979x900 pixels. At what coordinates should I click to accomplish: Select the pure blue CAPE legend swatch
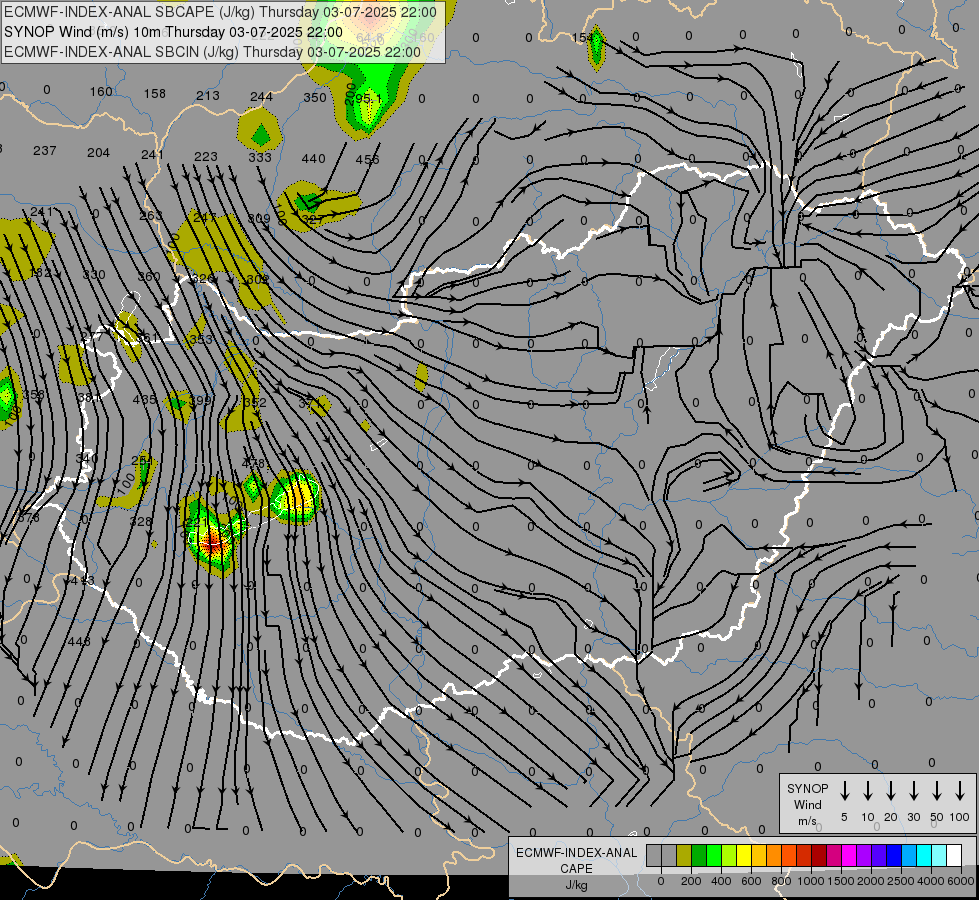click(893, 856)
